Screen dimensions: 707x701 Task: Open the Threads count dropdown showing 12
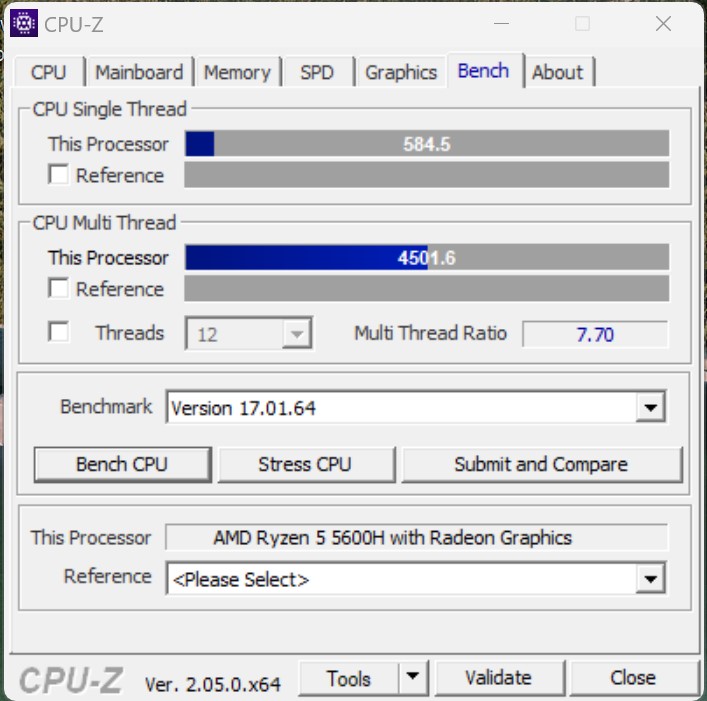(248, 333)
